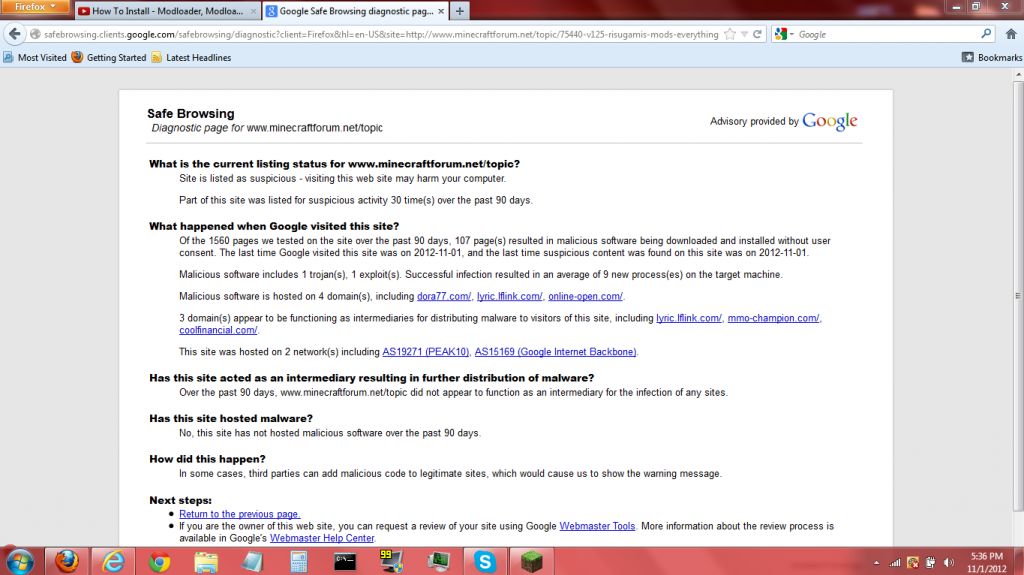Open the URL history dropdown arrow
Viewport: 1024px width, 575px height.
click(744, 34)
